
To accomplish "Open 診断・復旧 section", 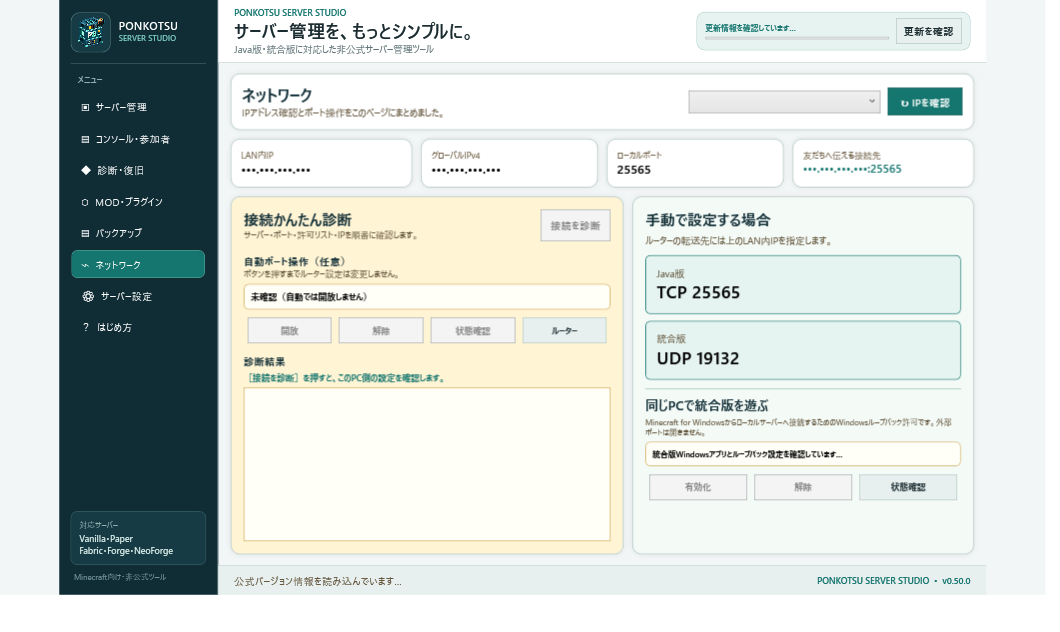I will coord(138,170).
